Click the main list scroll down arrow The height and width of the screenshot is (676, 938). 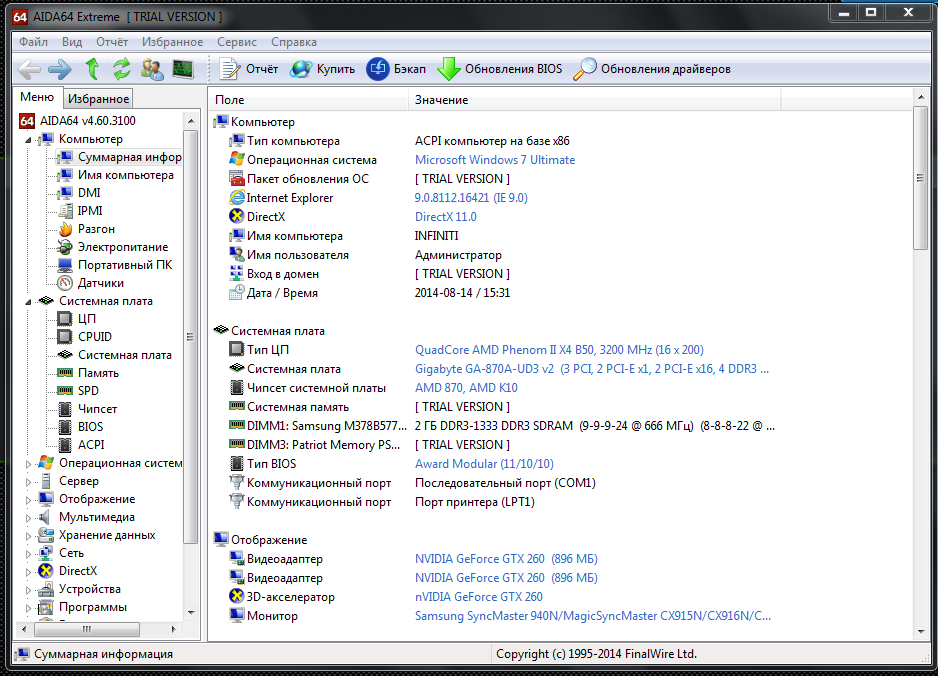pos(920,632)
